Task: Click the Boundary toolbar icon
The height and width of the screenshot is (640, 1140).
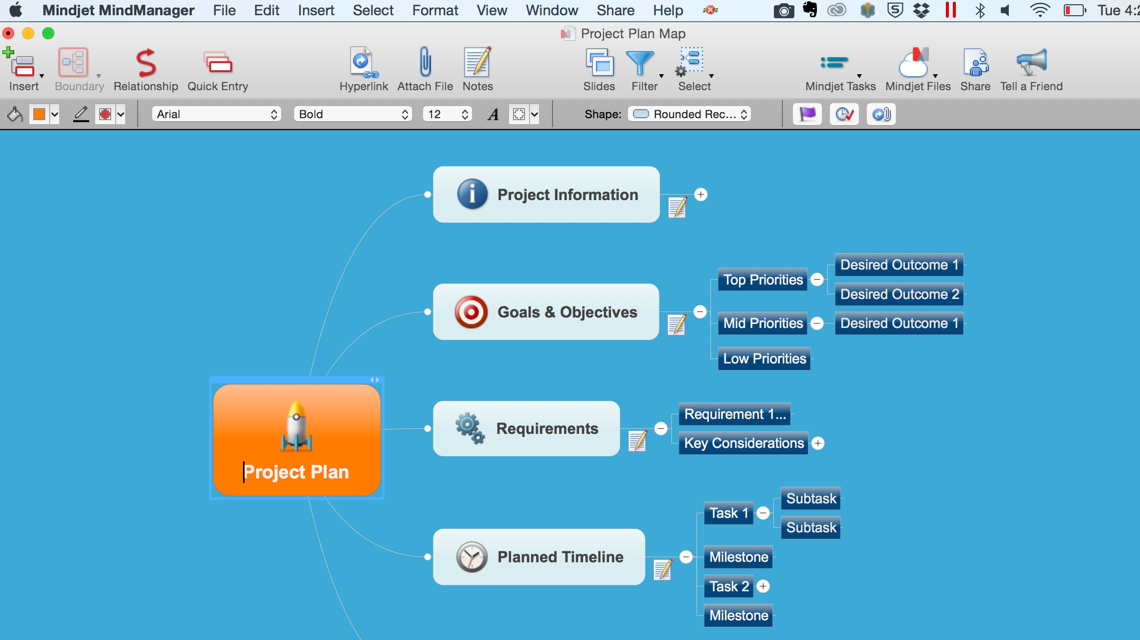Action: [73, 63]
